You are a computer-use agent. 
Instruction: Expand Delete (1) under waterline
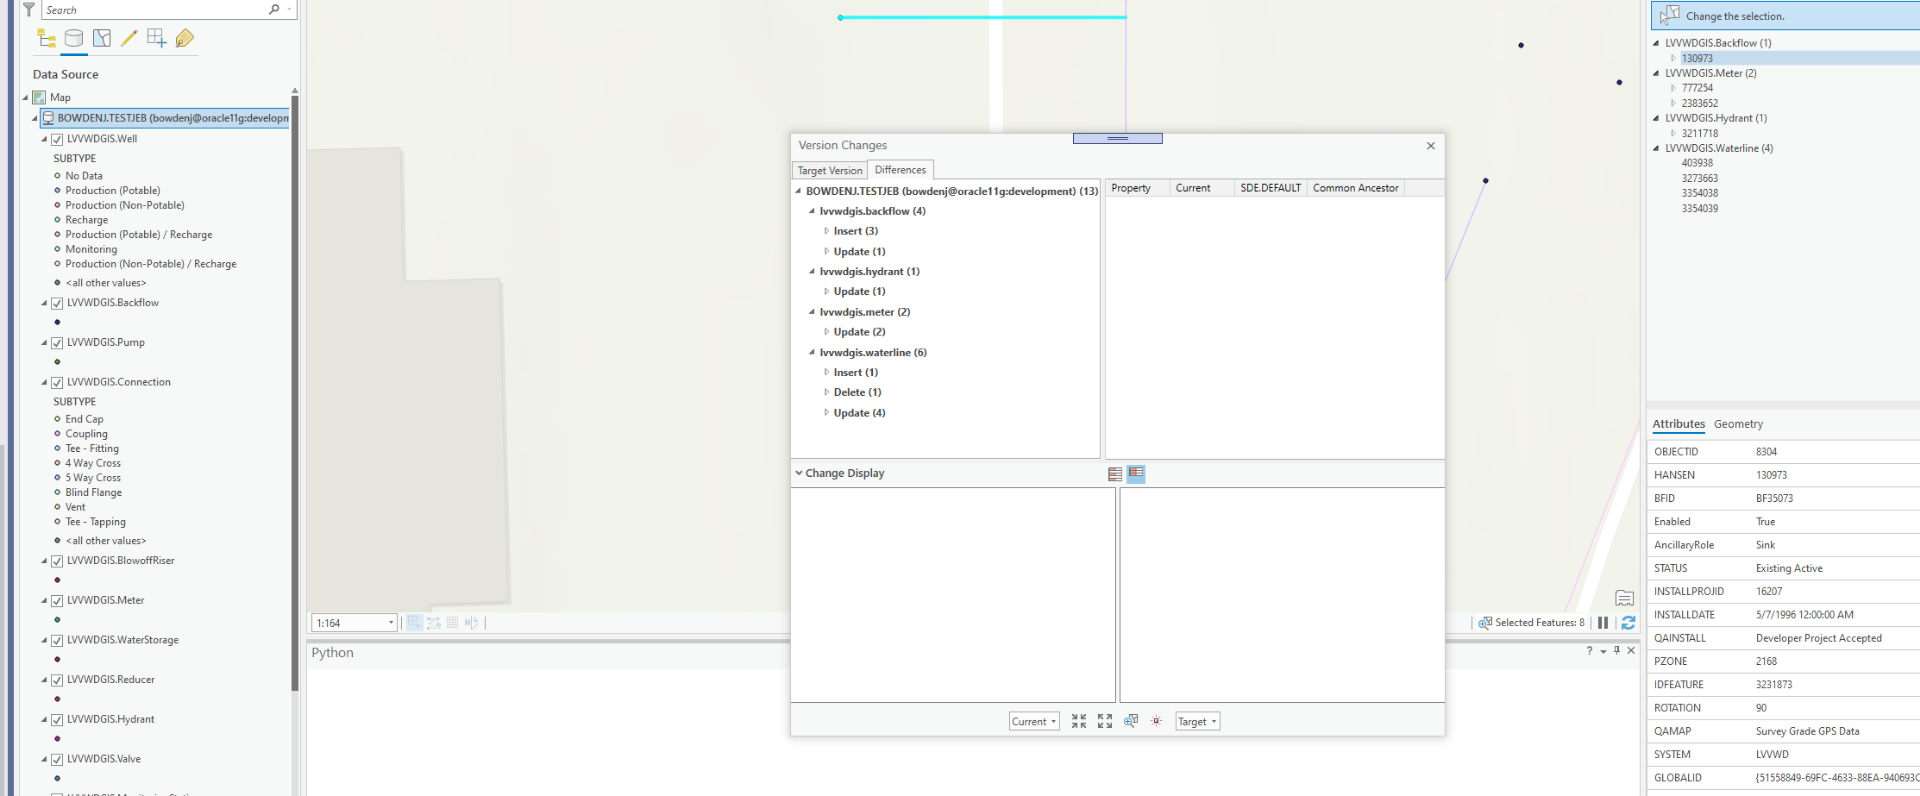pyautogui.click(x=826, y=392)
